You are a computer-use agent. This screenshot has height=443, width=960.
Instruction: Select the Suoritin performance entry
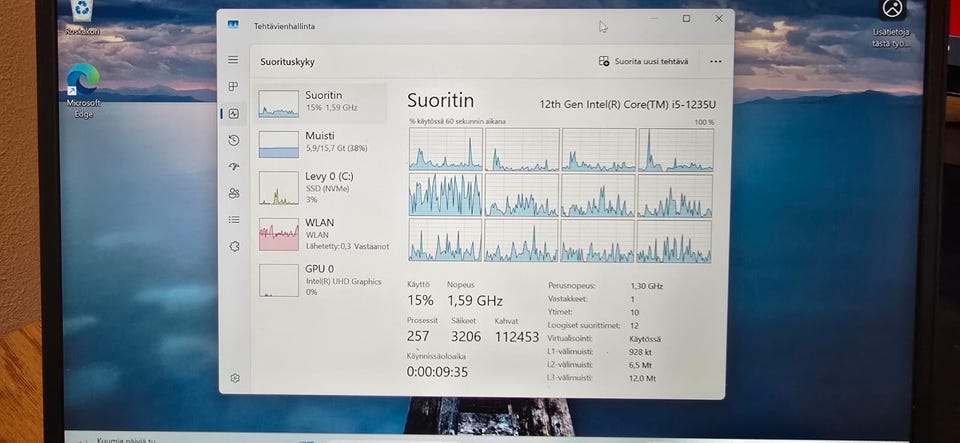[x=322, y=103]
